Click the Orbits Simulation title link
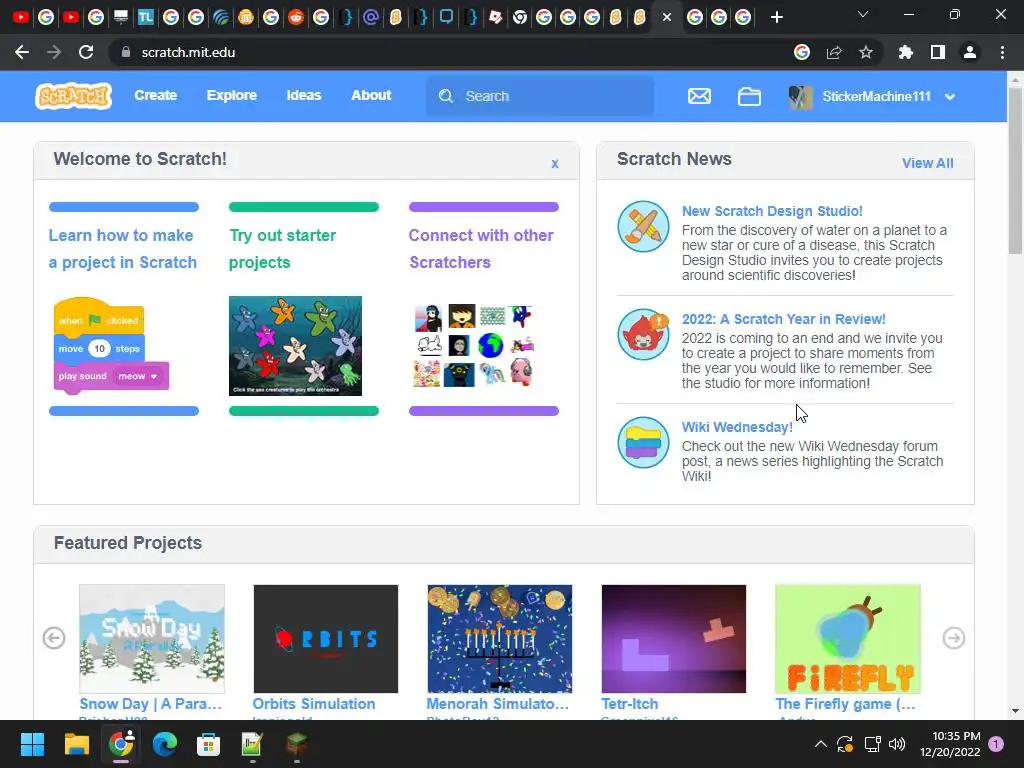This screenshot has width=1024, height=768. 314,704
